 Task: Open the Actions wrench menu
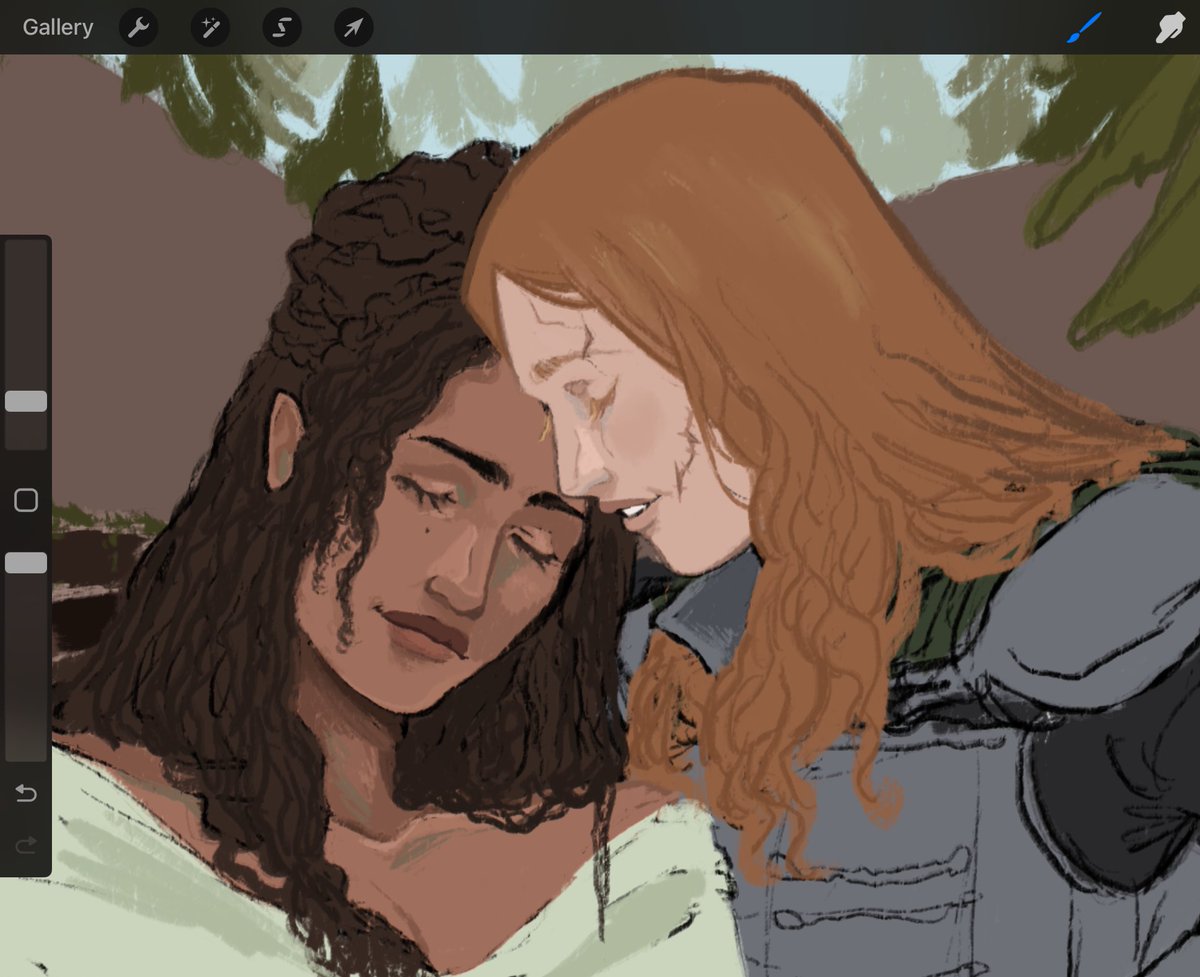[x=138, y=28]
